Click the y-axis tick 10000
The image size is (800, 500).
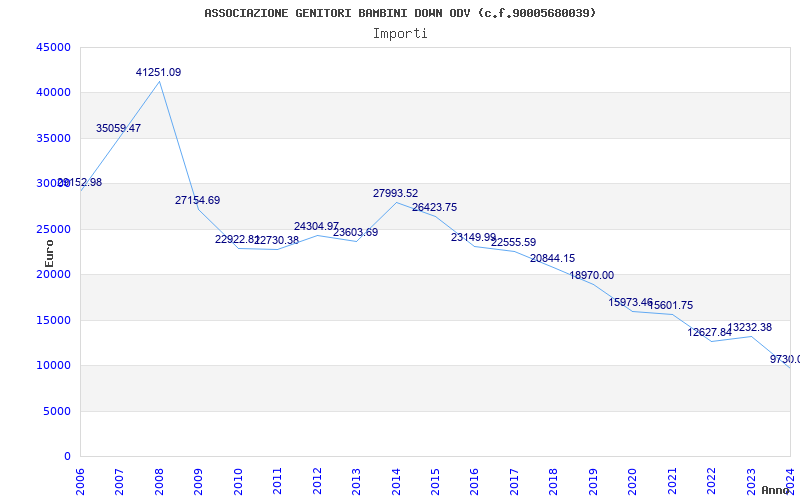click(x=54, y=366)
